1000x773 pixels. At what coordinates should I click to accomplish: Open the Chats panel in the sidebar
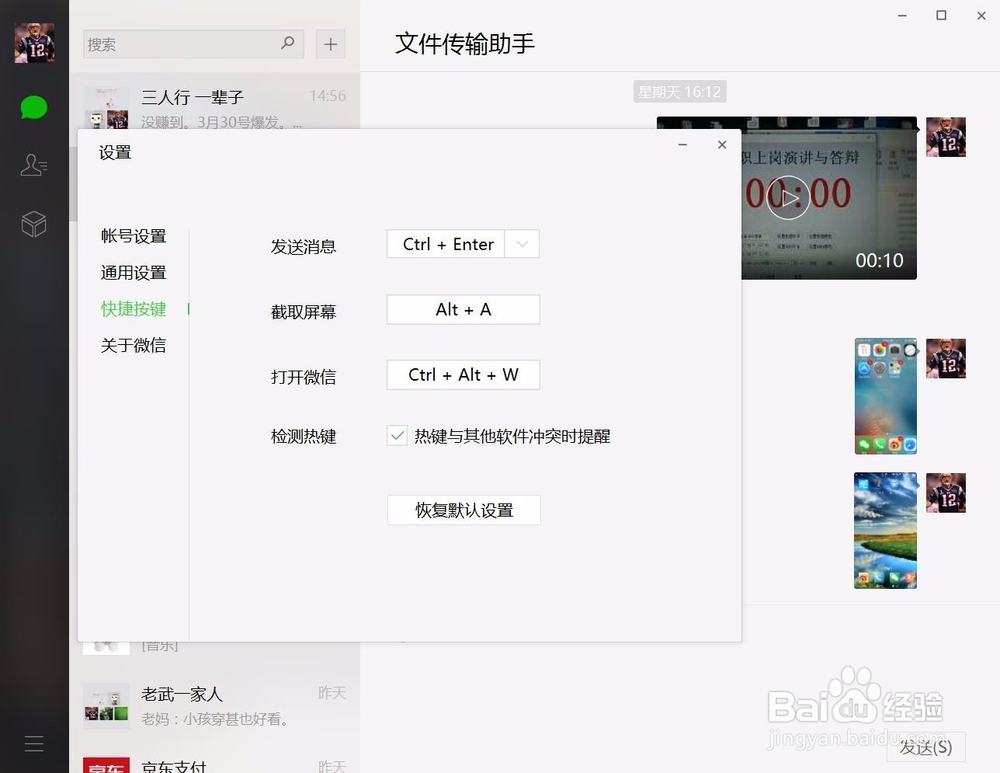click(33, 107)
